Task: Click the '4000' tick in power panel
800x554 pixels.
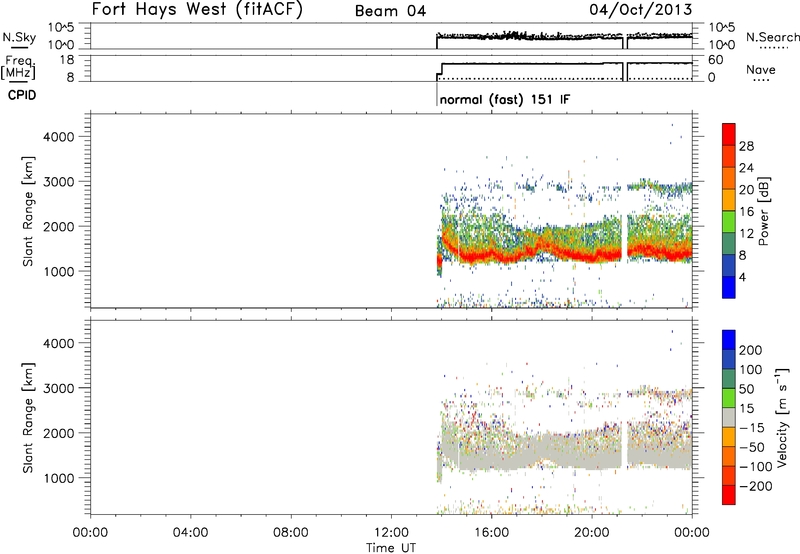Action: point(58,137)
